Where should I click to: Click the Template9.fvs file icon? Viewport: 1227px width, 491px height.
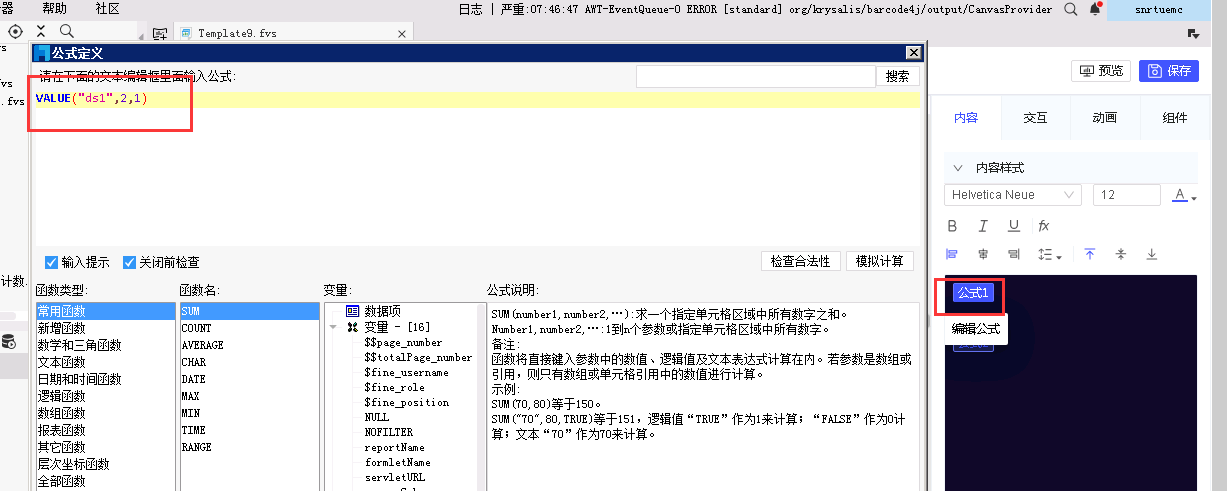click(186, 33)
